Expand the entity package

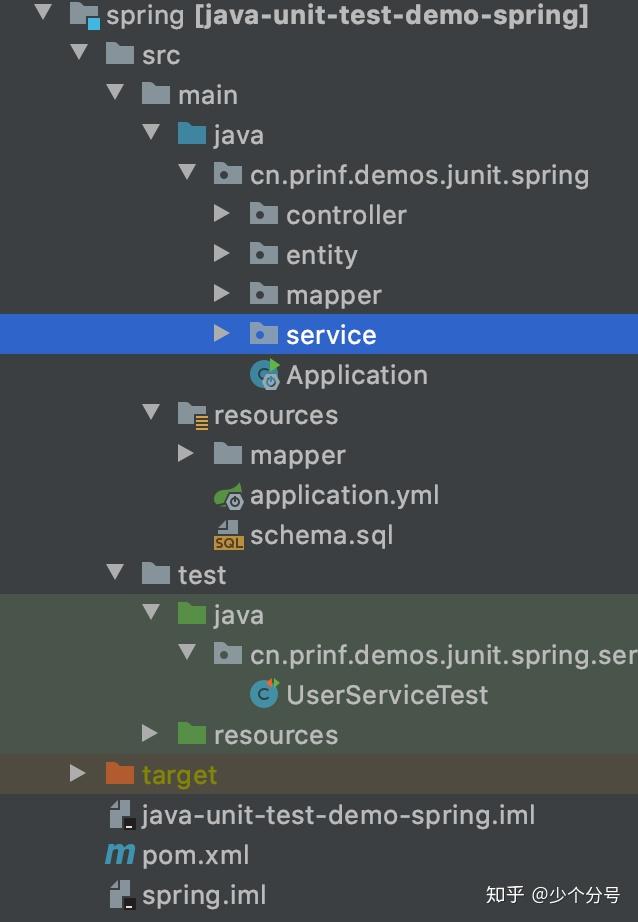click(x=222, y=254)
